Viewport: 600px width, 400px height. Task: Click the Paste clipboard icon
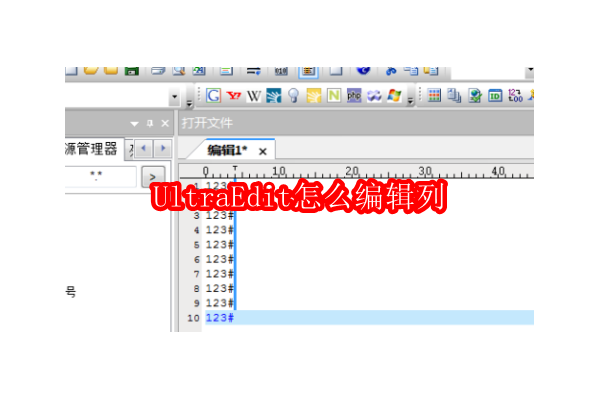(431, 71)
